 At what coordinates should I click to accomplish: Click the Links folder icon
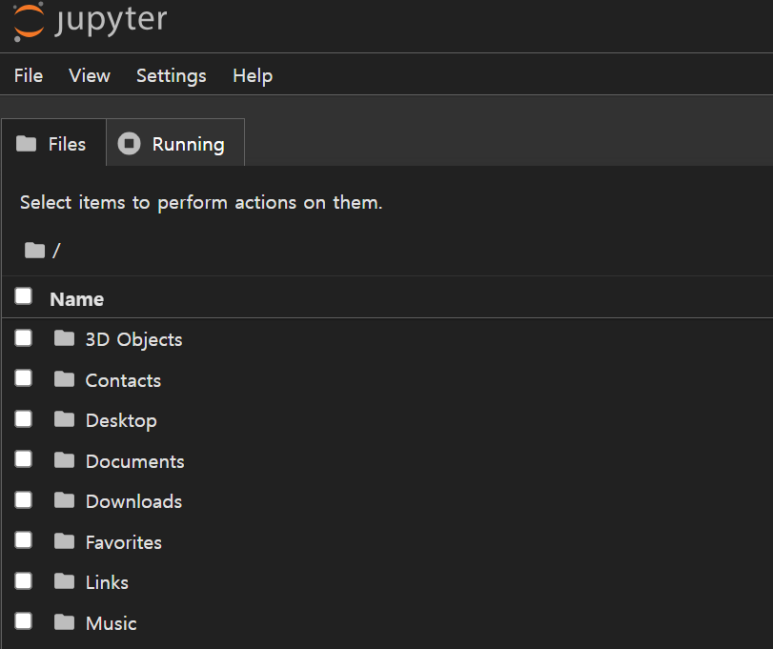point(64,581)
